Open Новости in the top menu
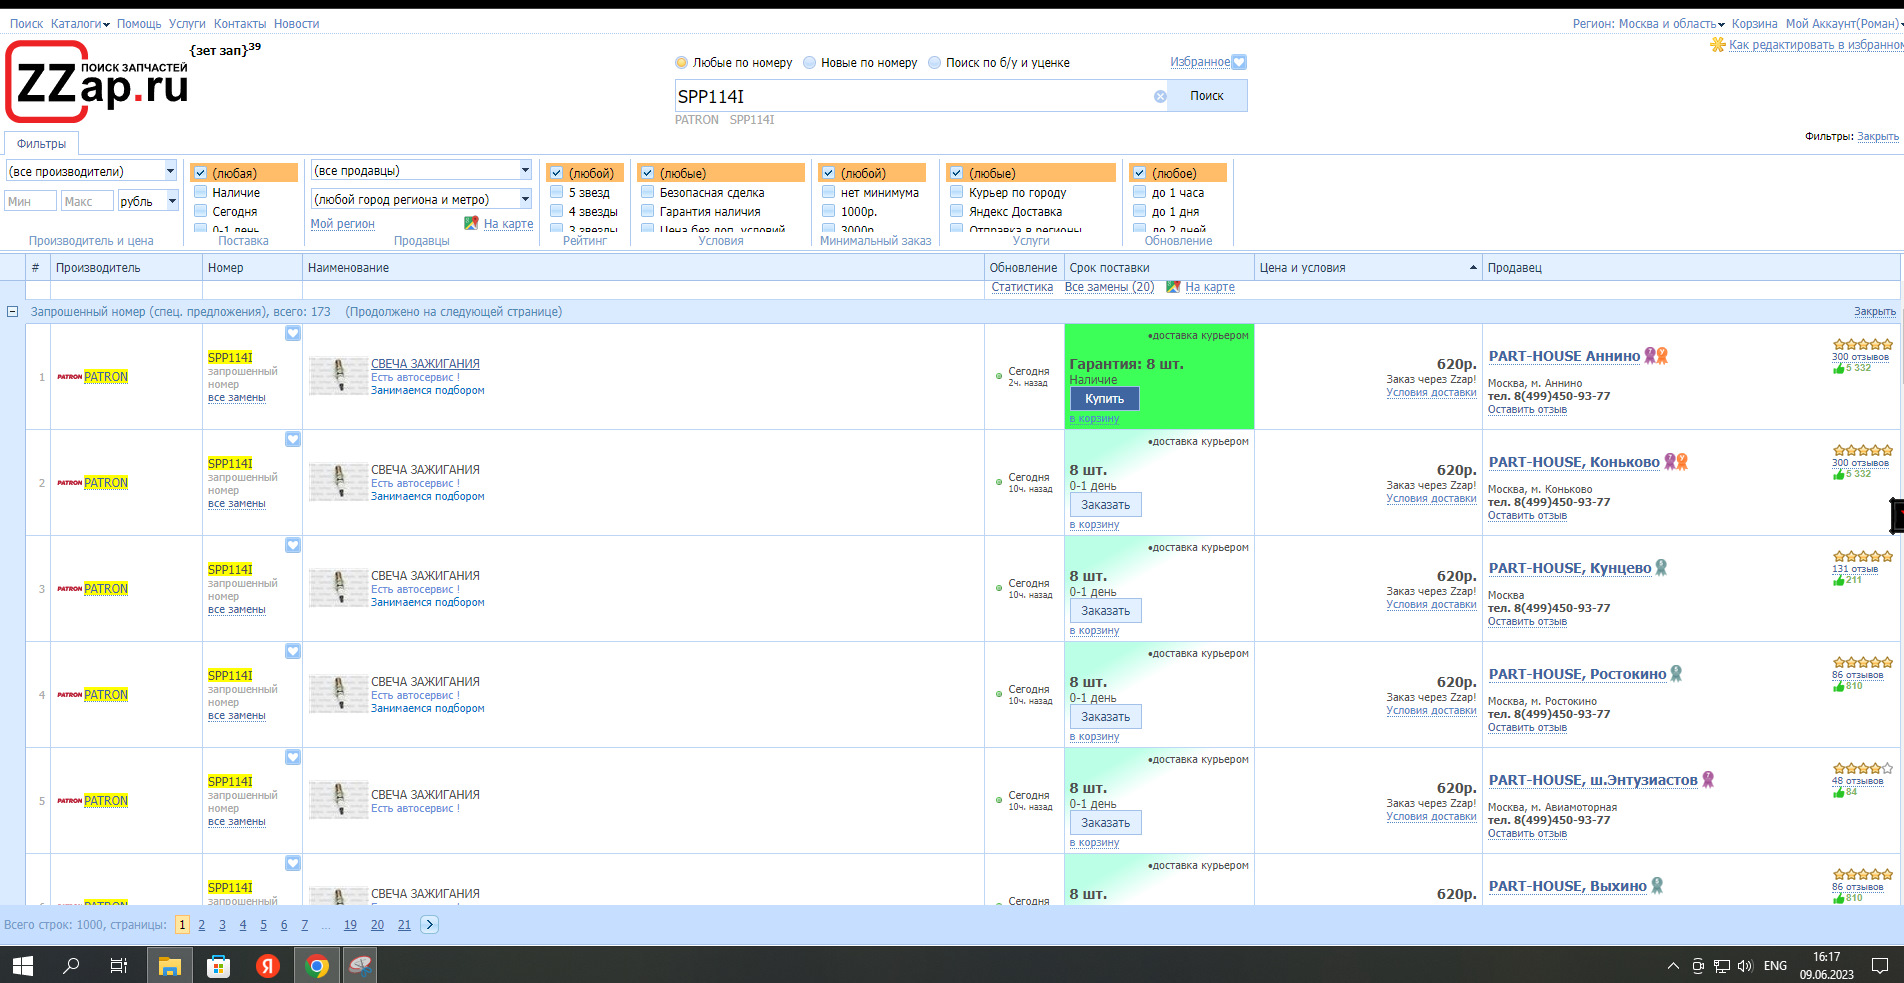1904x983 pixels. point(297,24)
